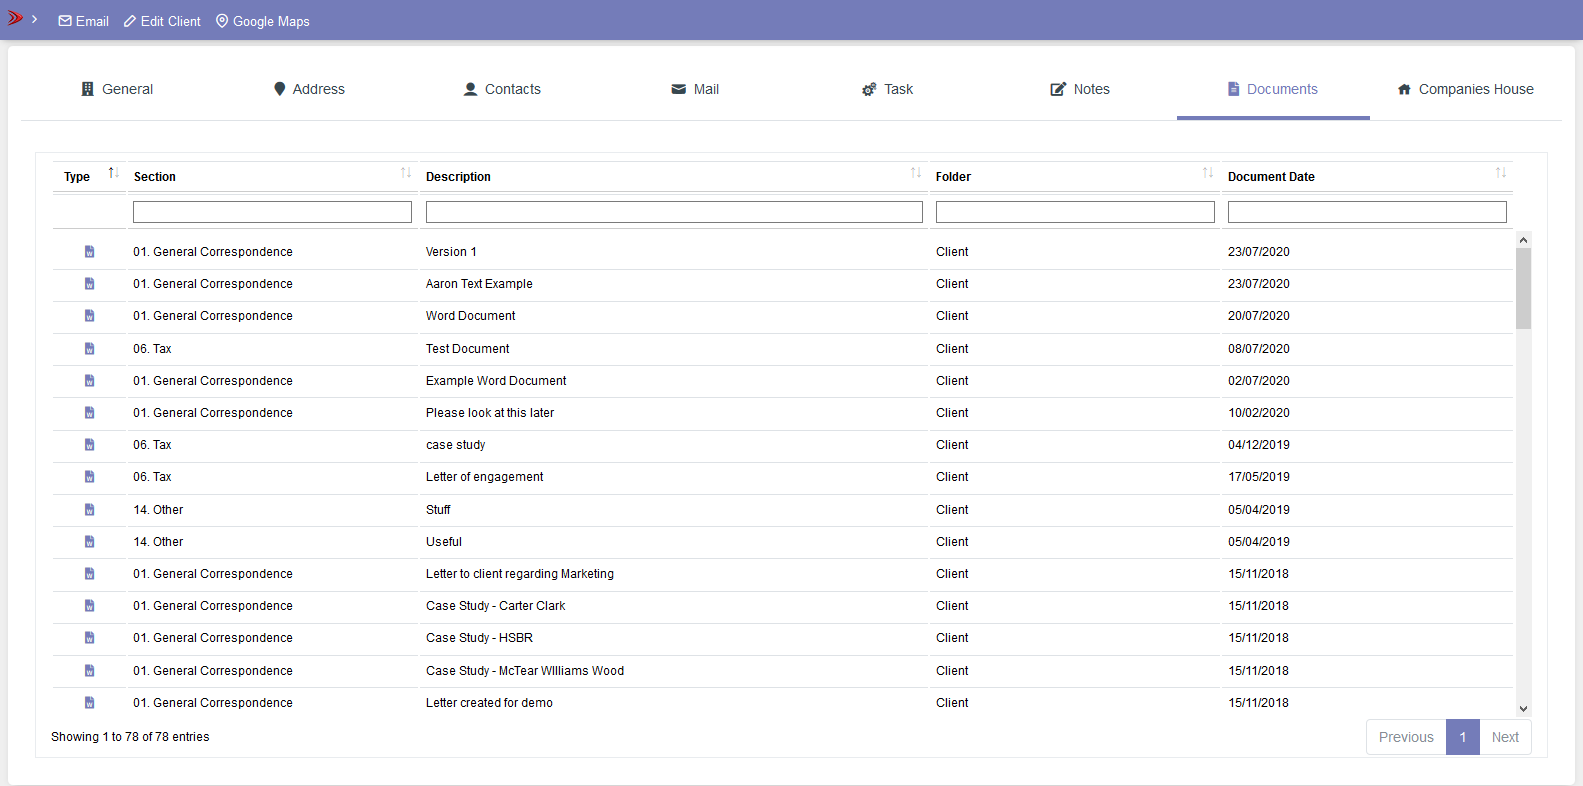Open the Address tab
1583x786 pixels.
point(309,89)
